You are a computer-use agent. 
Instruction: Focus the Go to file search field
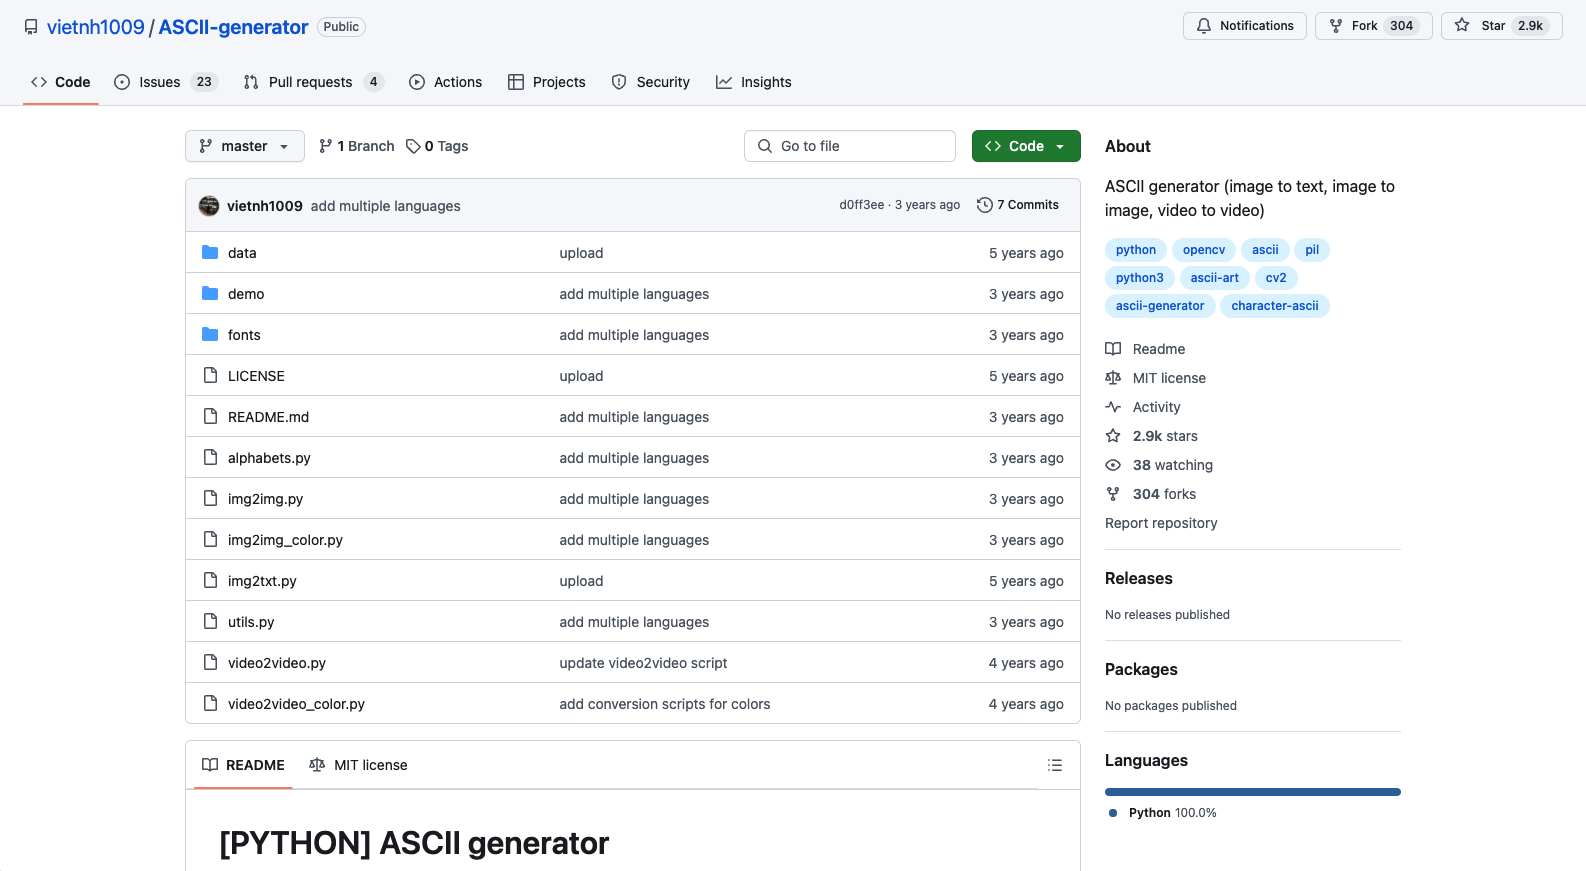tap(850, 146)
